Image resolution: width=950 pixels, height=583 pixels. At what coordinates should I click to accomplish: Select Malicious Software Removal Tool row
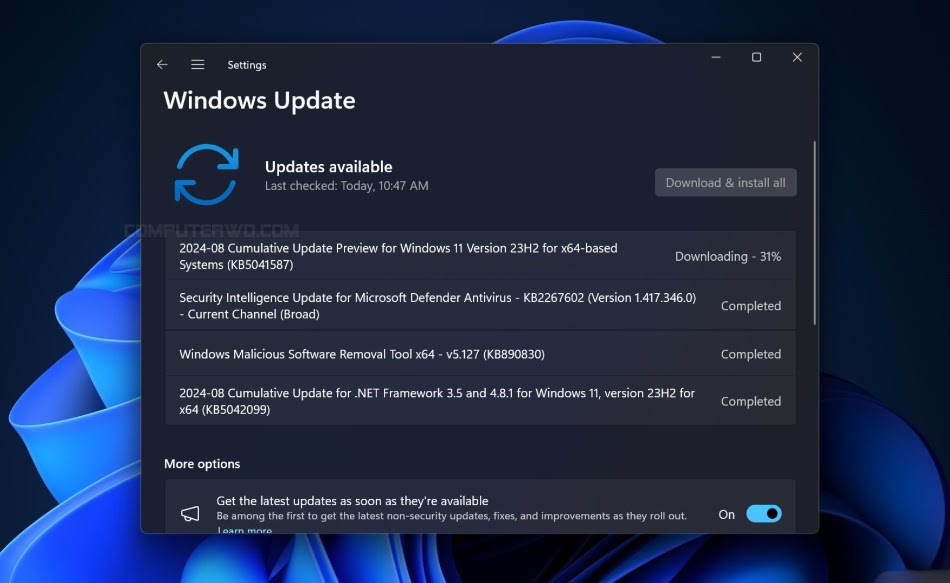[x=480, y=354]
